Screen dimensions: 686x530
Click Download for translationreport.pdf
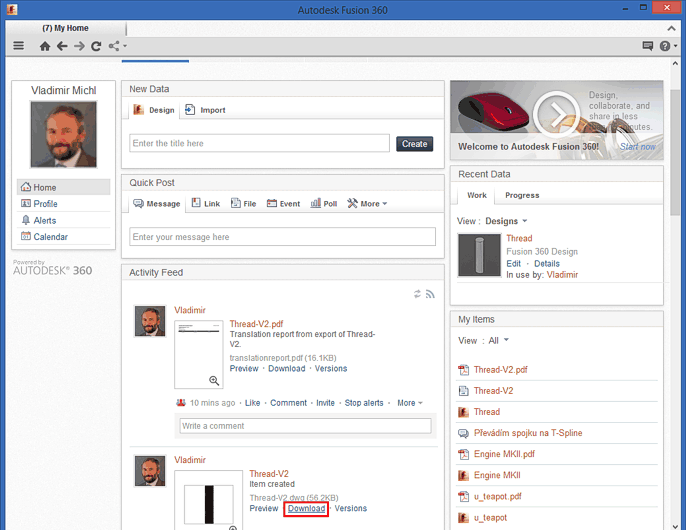[287, 369]
